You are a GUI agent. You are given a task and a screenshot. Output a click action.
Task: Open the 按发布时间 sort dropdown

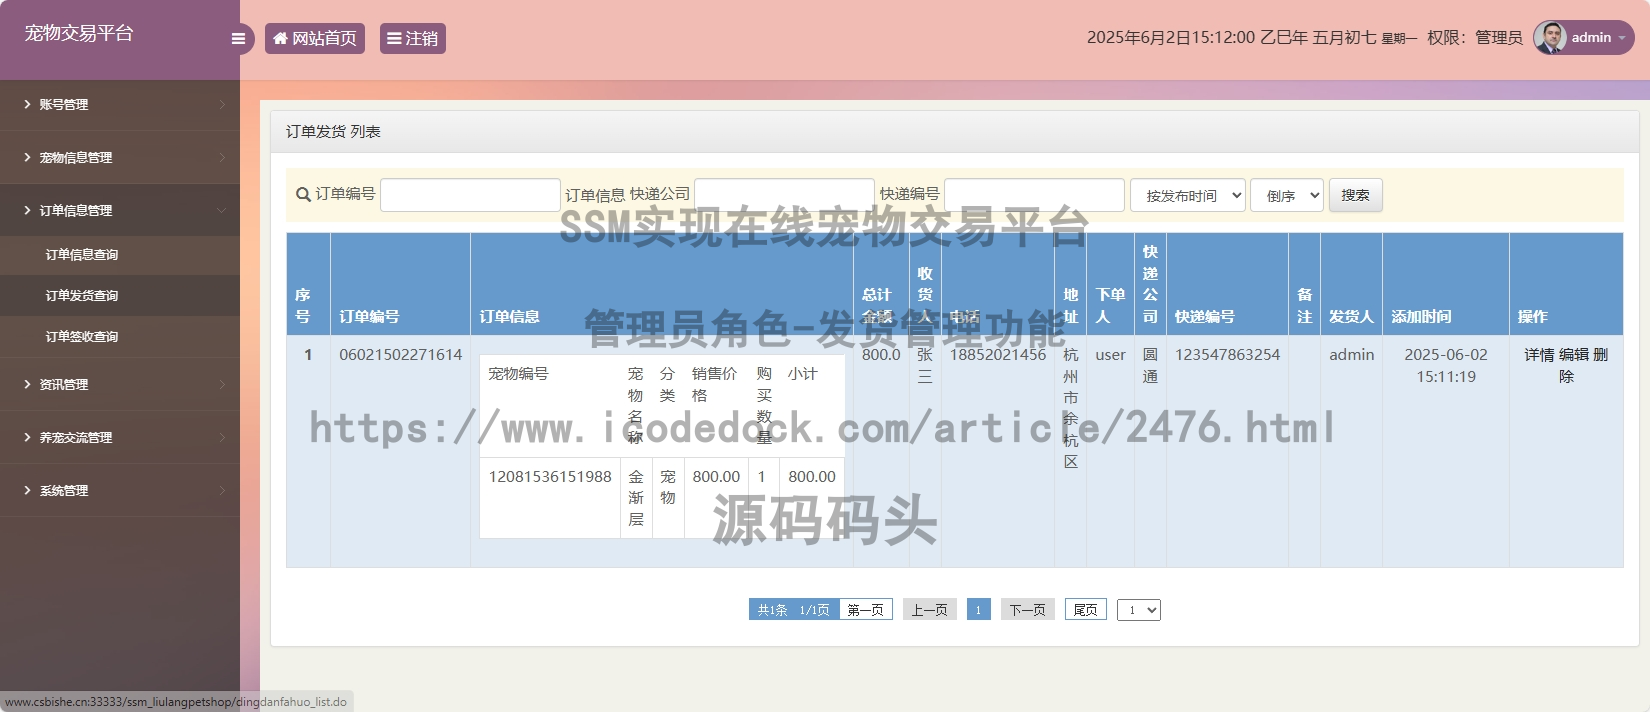click(x=1188, y=195)
